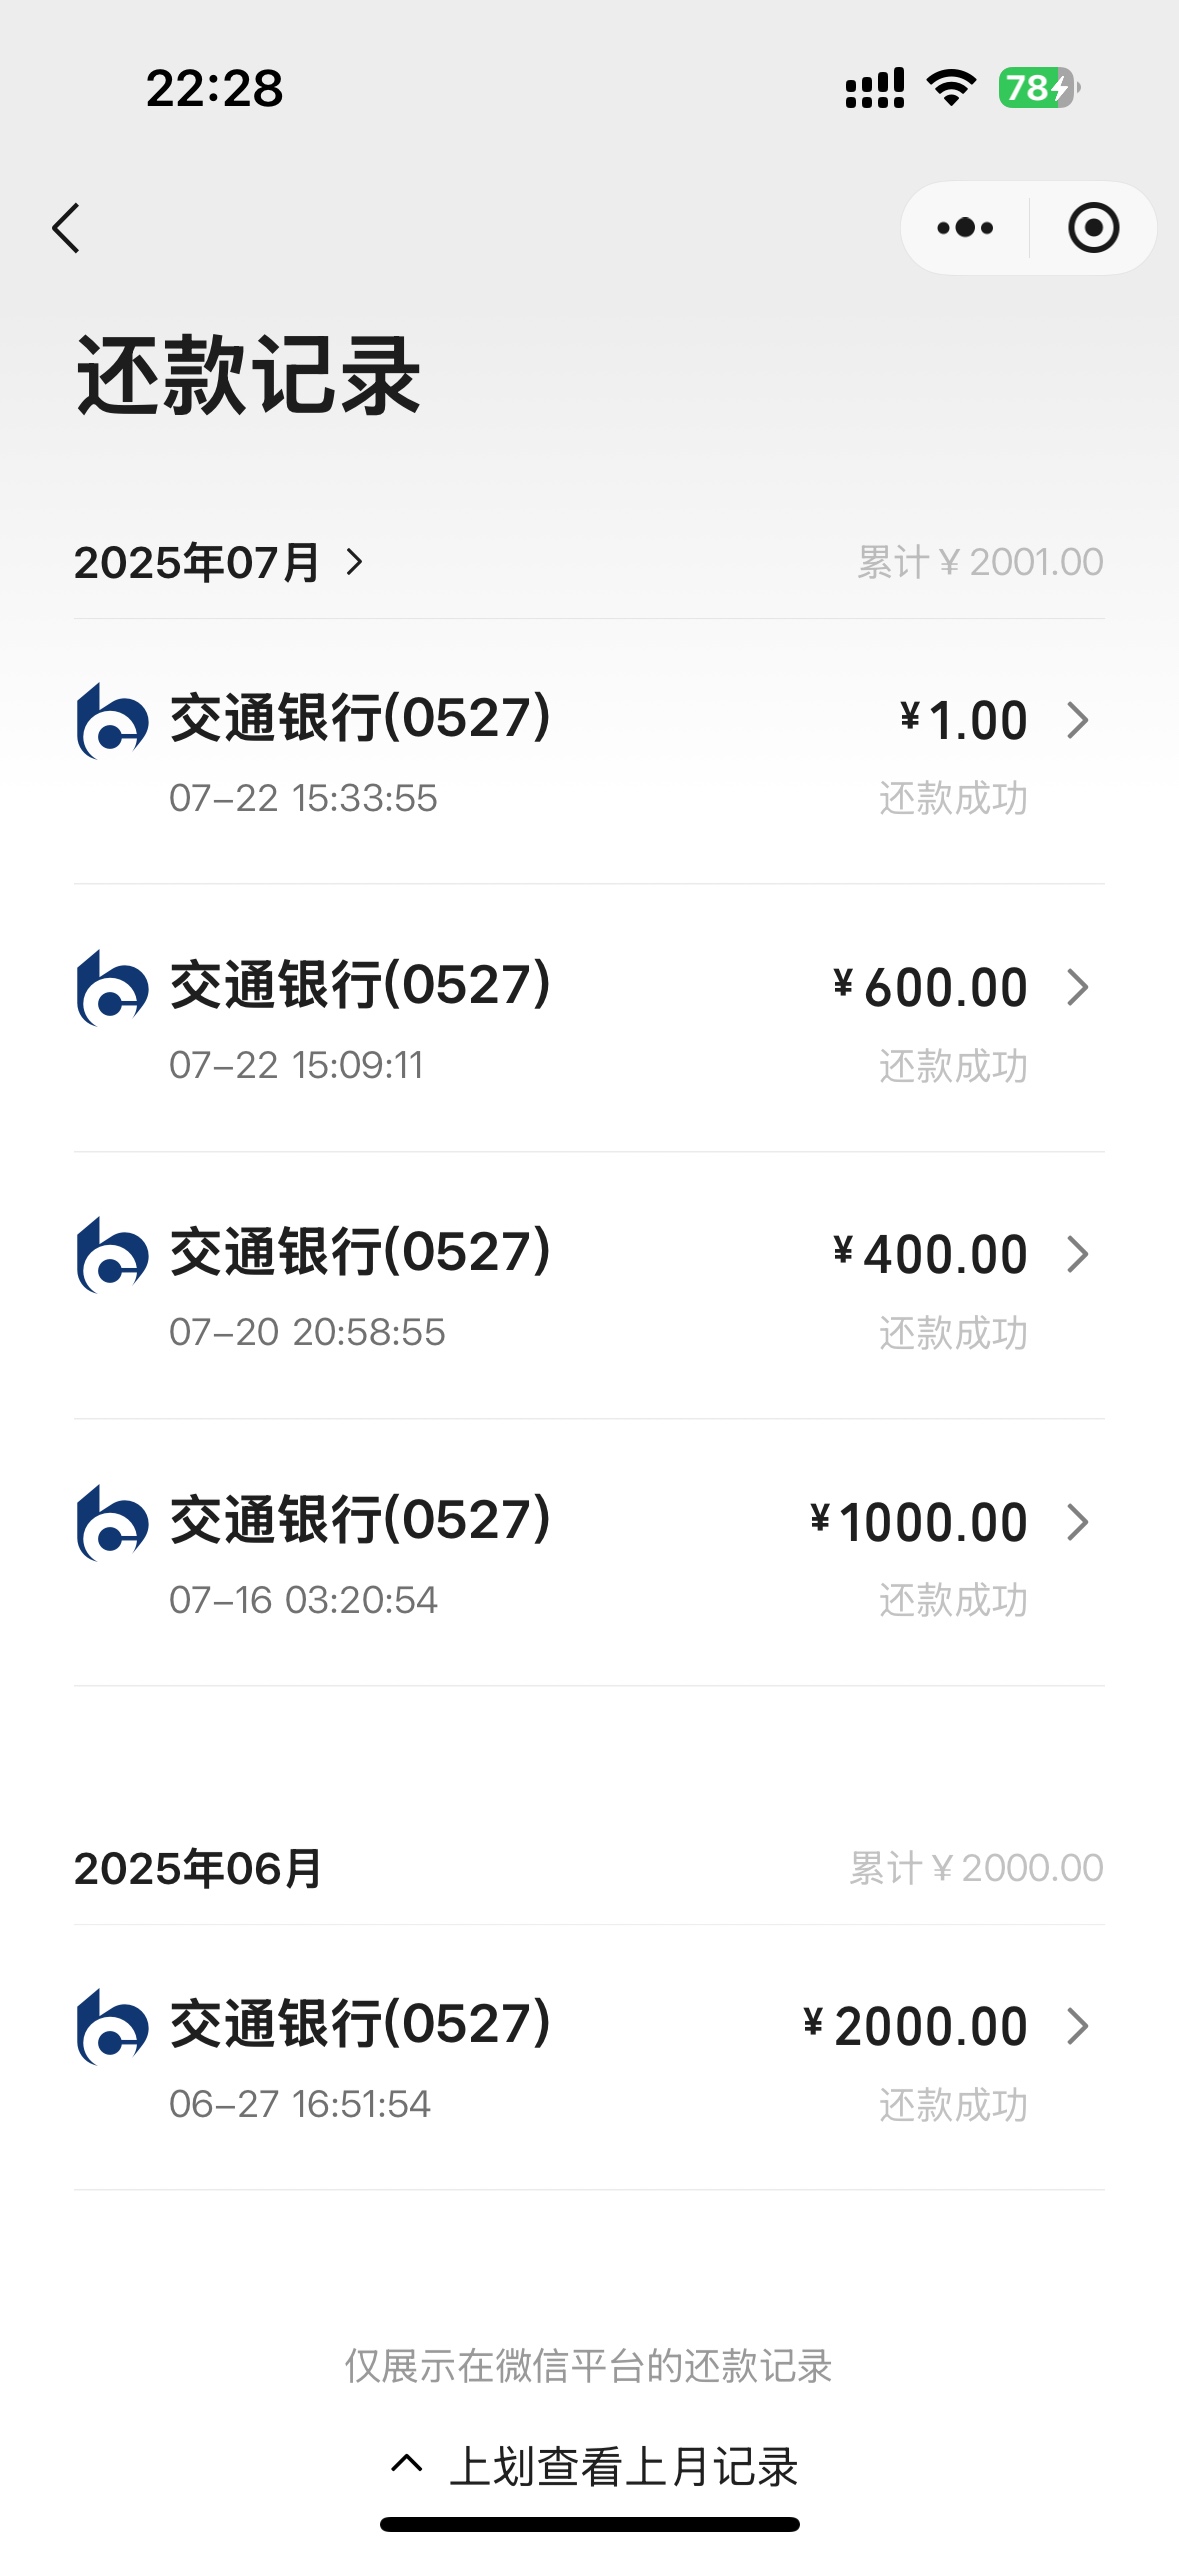Tap bank logo on ¥1000.00 repayment
Screen dimensions: 1179x2556
(x=112, y=1522)
